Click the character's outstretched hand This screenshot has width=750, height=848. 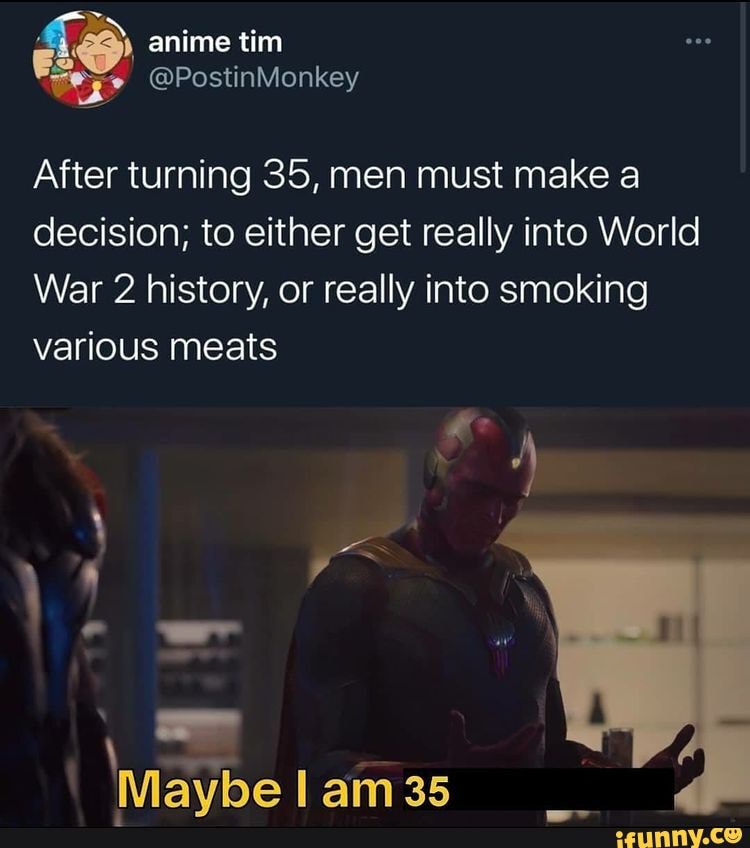[677, 754]
